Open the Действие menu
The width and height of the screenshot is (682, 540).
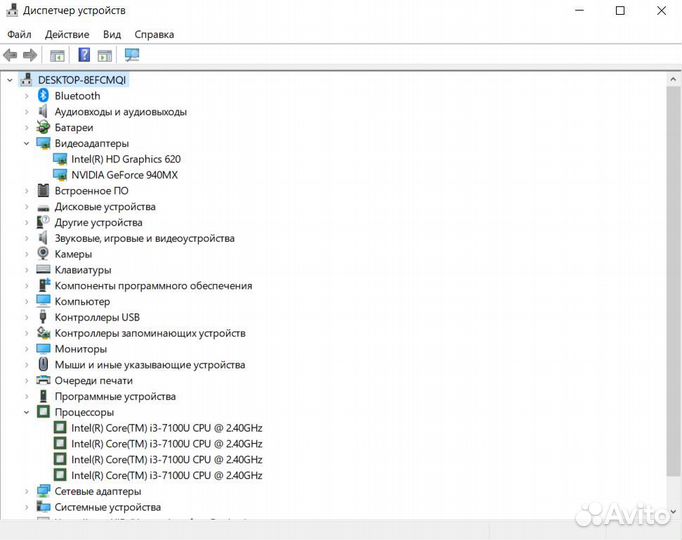(67, 34)
